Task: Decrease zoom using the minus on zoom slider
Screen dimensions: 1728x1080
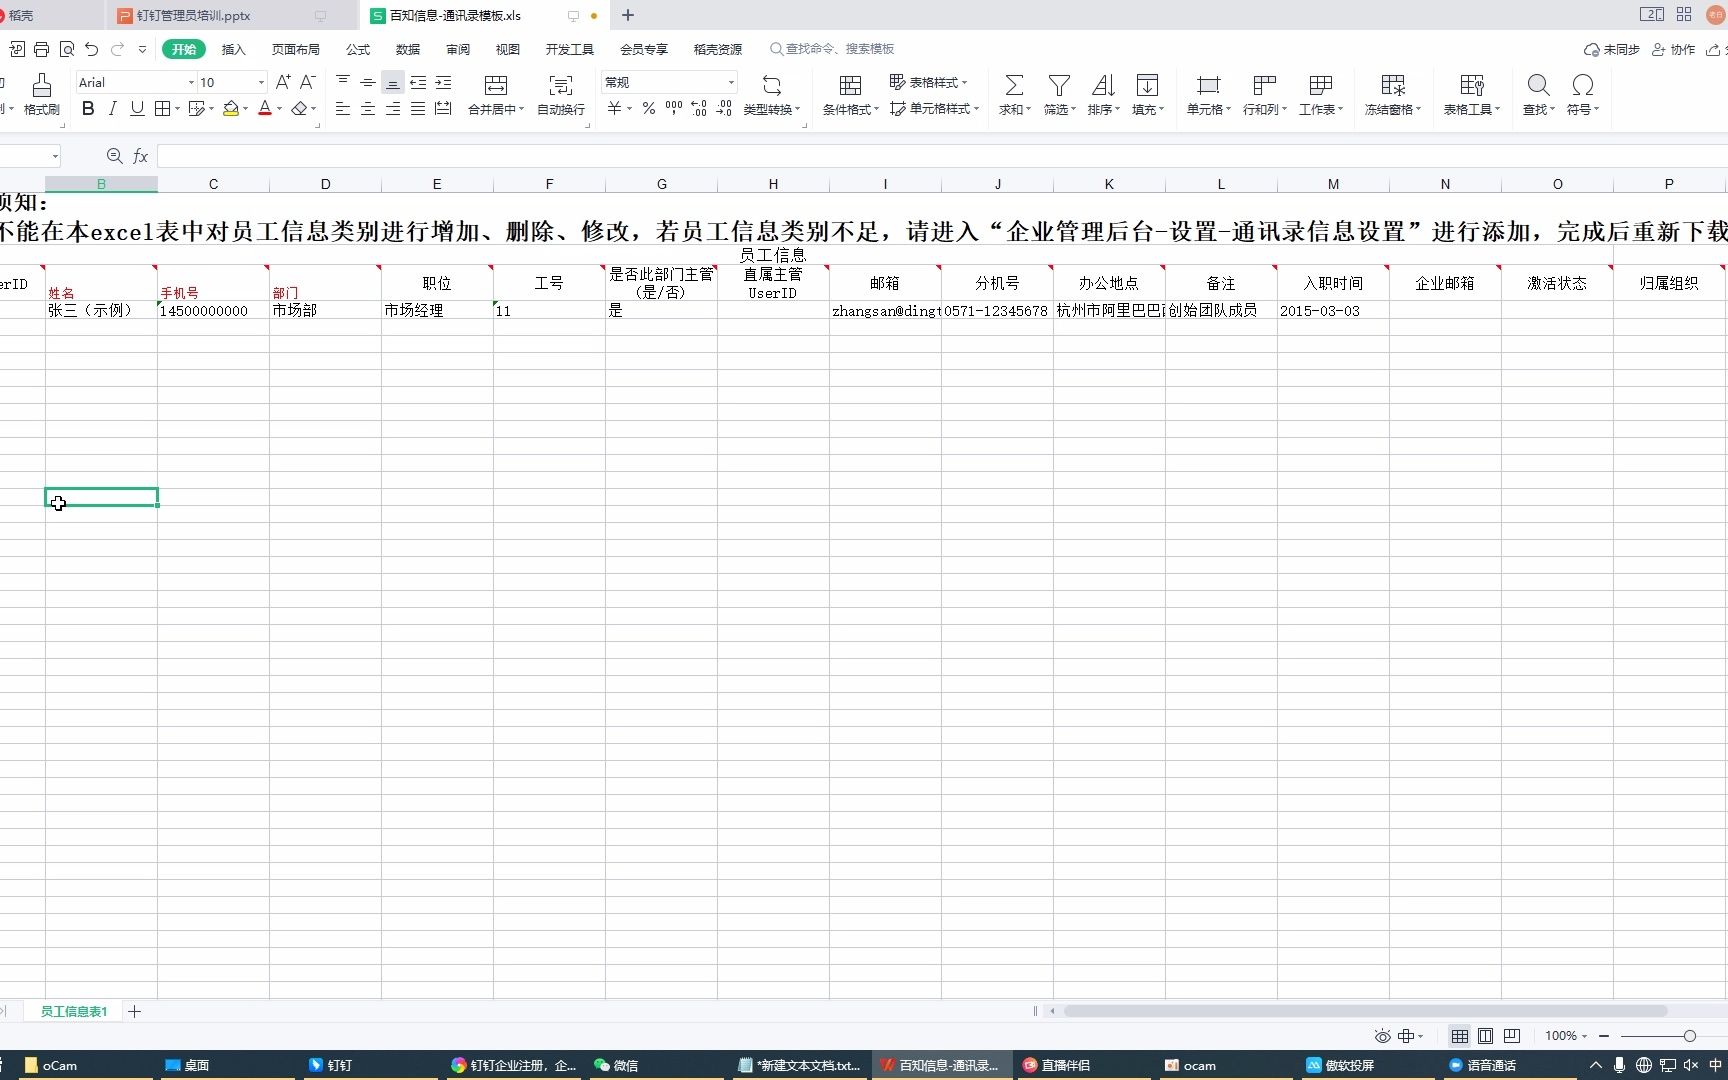Action: click(x=1604, y=1036)
